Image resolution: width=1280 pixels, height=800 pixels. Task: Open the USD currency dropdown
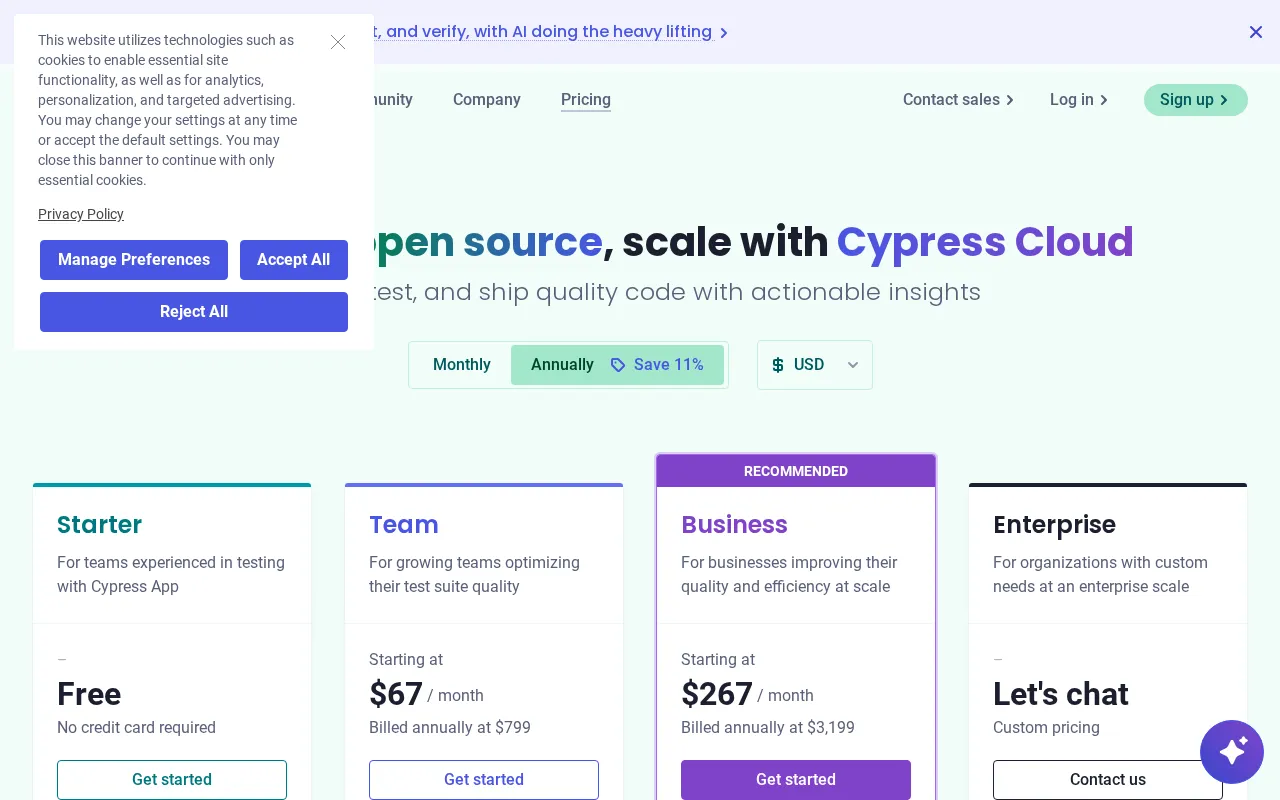click(815, 365)
